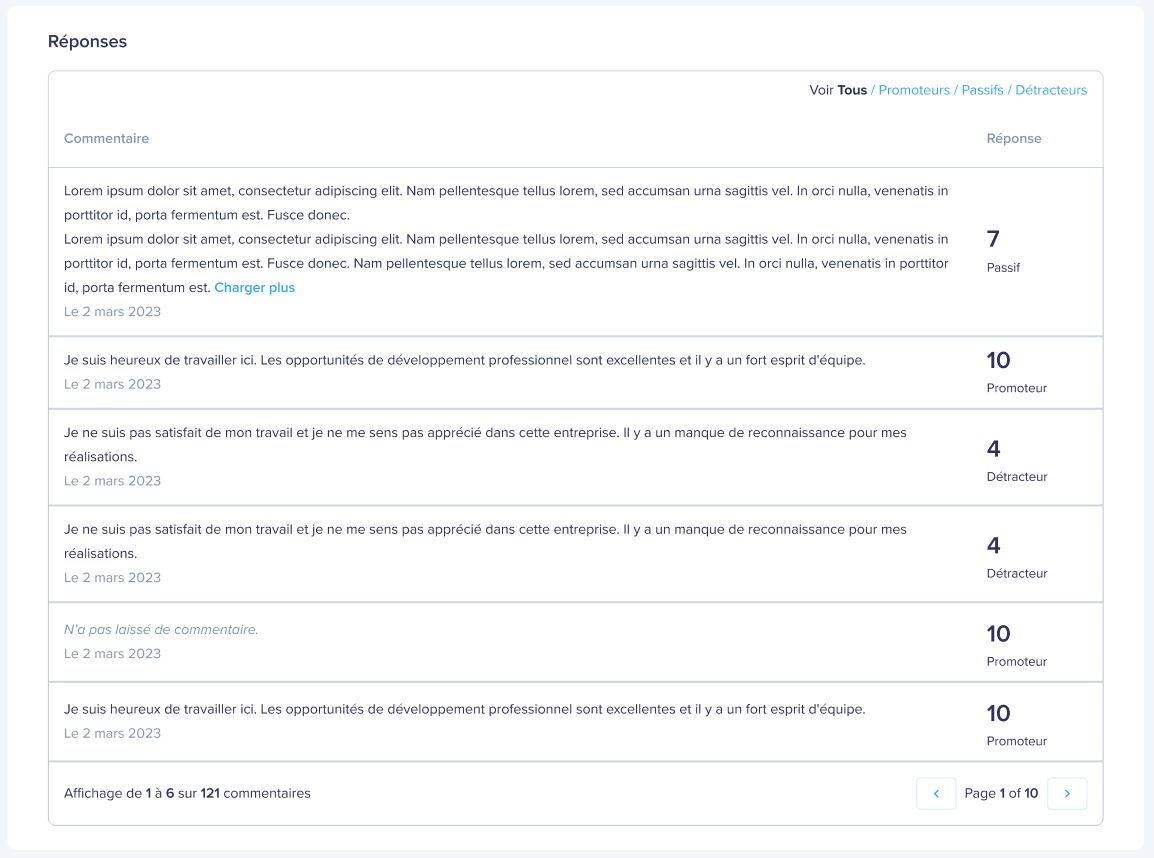The height and width of the screenshot is (858, 1154).
Task: Select the Lorem ipsum comment text
Action: (506, 239)
